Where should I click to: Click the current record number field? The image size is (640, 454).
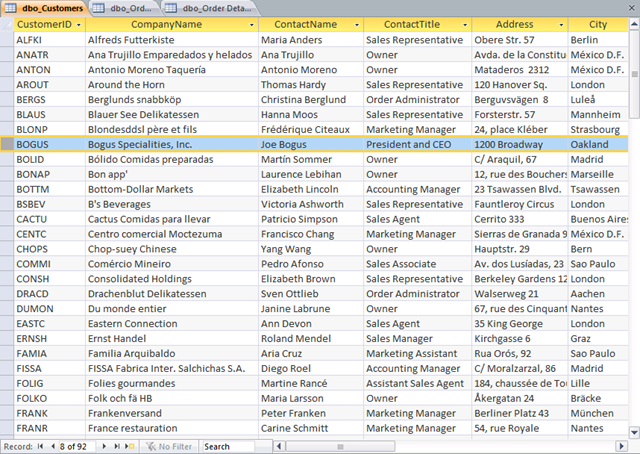(x=78, y=447)
